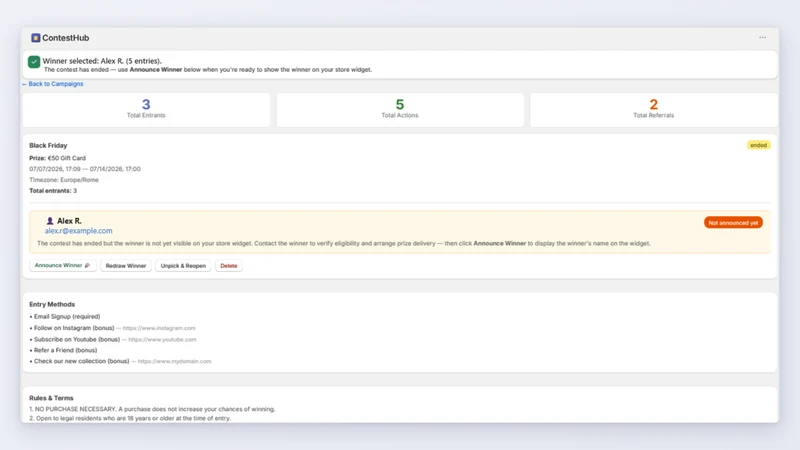
Task: Click the green success checkmark icon
Action: point(34,62)
